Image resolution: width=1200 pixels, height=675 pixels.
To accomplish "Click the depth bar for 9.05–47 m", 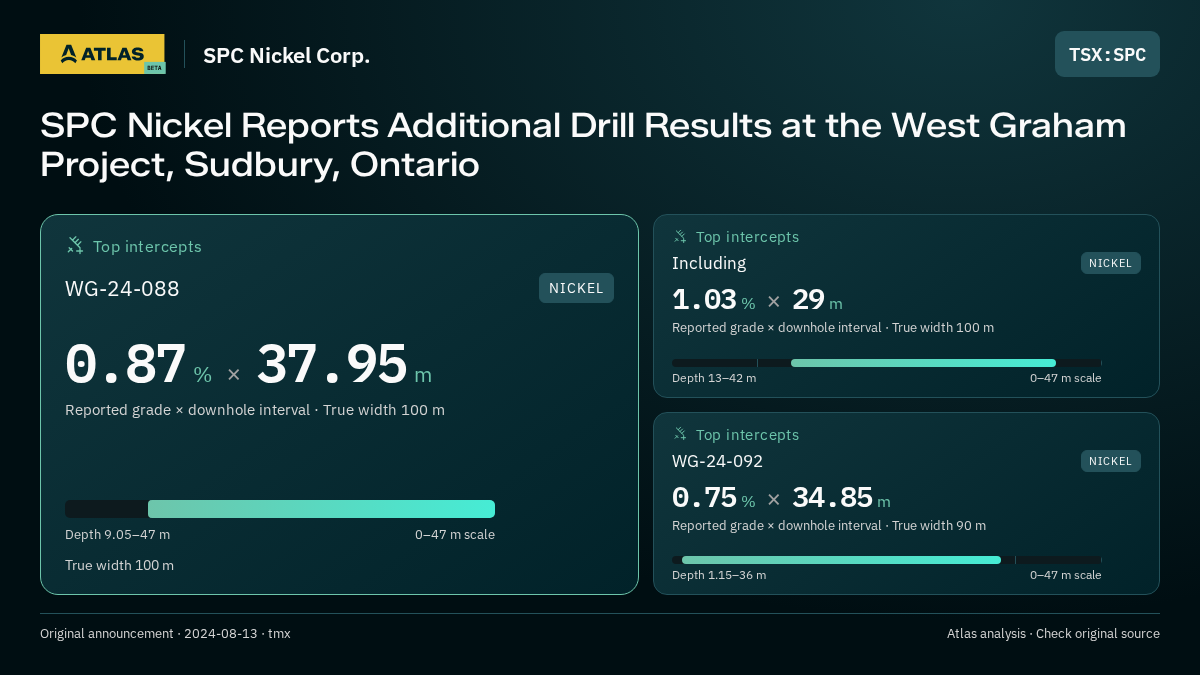I will tap(280, 509).
